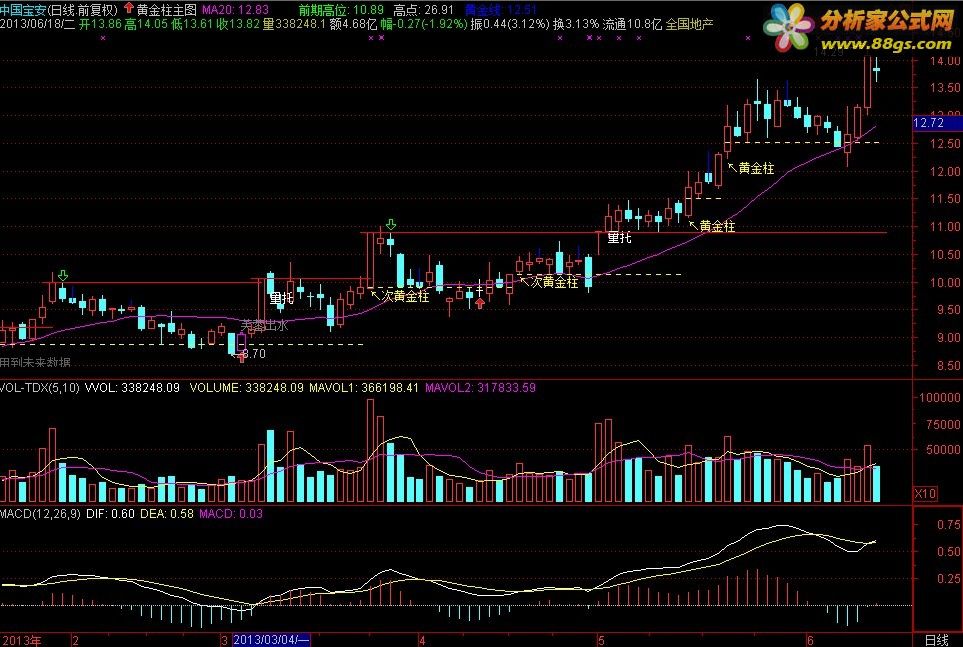Click the 100000 volume axis label
This screenshot has width=963, height=647.
tap(940, 398)
